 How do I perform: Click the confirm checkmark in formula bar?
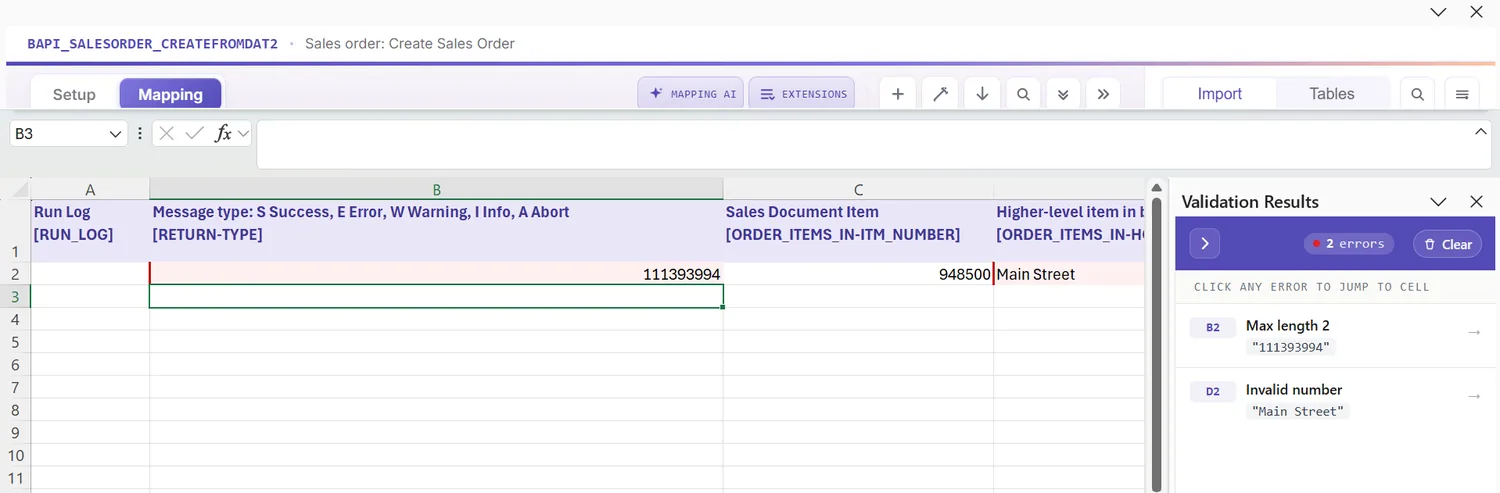click(x=195, y=133)
